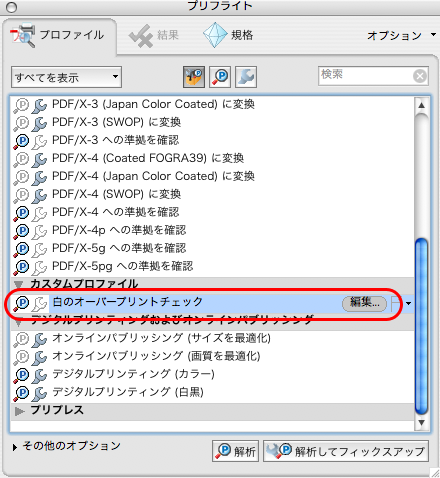Image resolution: width=440 pixels, height=478 pixels.
Task: Click wrench icon of デジタルプリンティング (カラー)
Action: coord(39,375)
